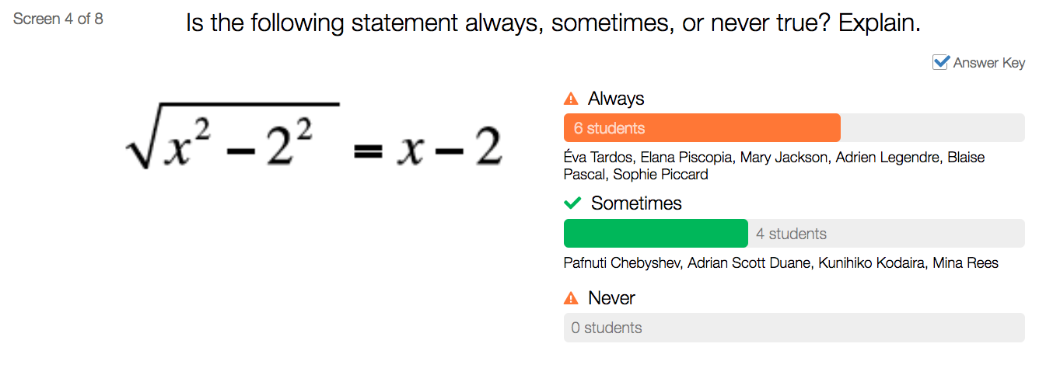The width and height of the screenshot is (1059, 368).
Task: Click the square root equation image
Action: [314, 138]
